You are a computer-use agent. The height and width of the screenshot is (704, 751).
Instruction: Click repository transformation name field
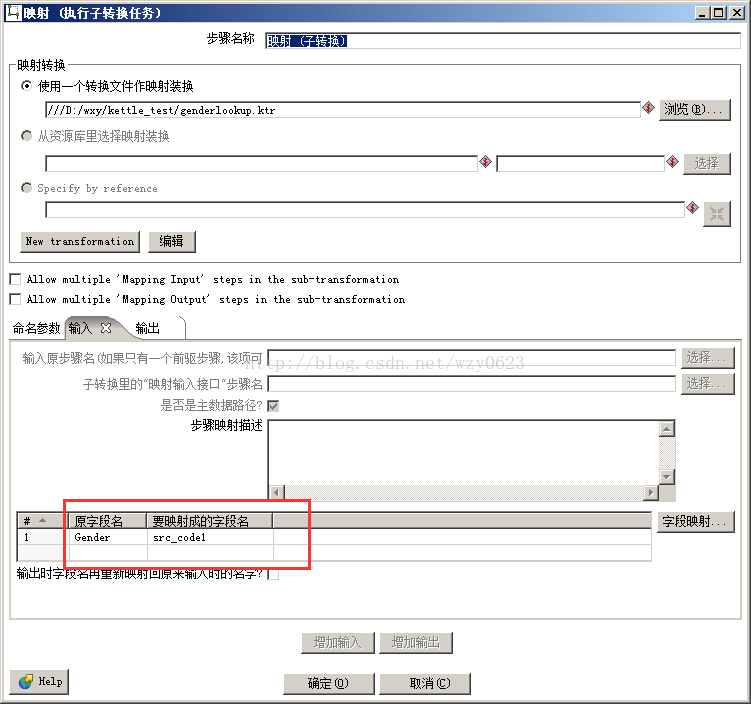point(262,164)
